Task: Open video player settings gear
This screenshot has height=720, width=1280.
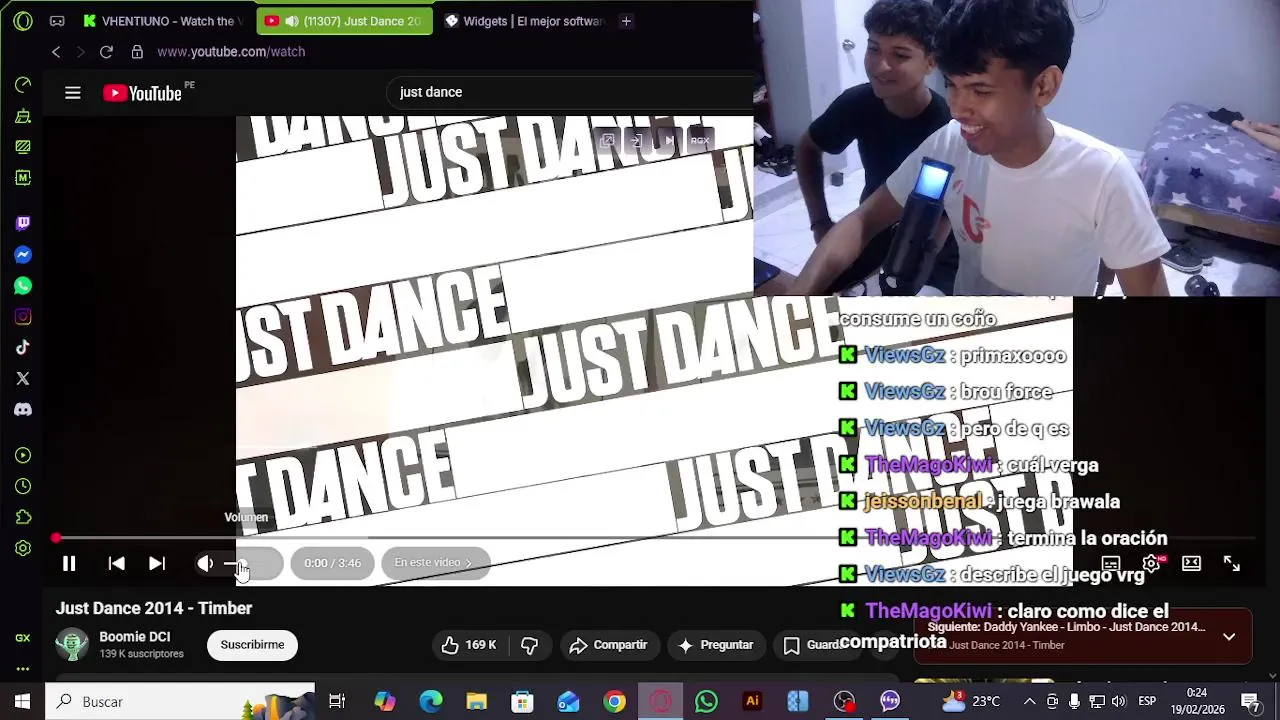Action: pyautogui.click(x=1151, y=564)
